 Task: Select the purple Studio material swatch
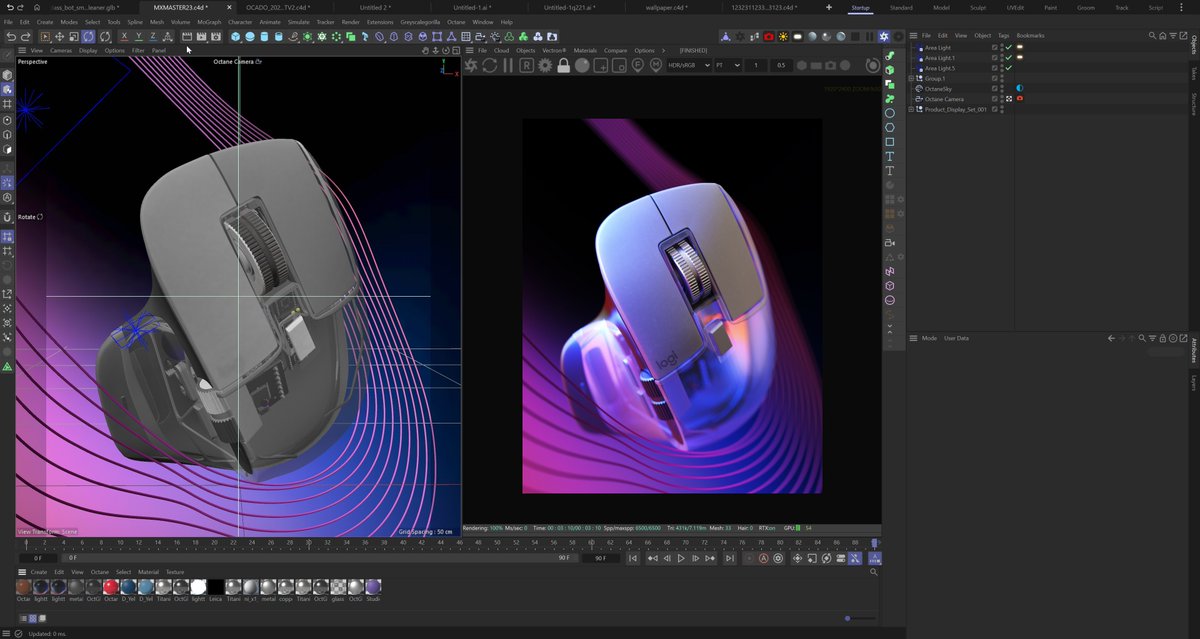coord(373,587)
